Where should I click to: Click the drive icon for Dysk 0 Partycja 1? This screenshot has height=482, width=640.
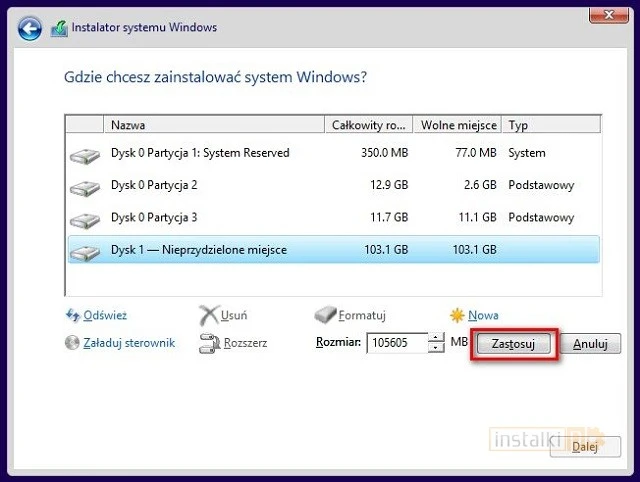click(x=85, y=155)
